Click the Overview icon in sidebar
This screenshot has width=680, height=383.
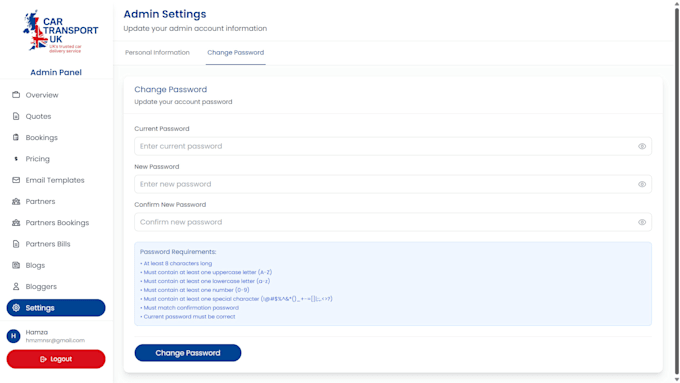16,95
